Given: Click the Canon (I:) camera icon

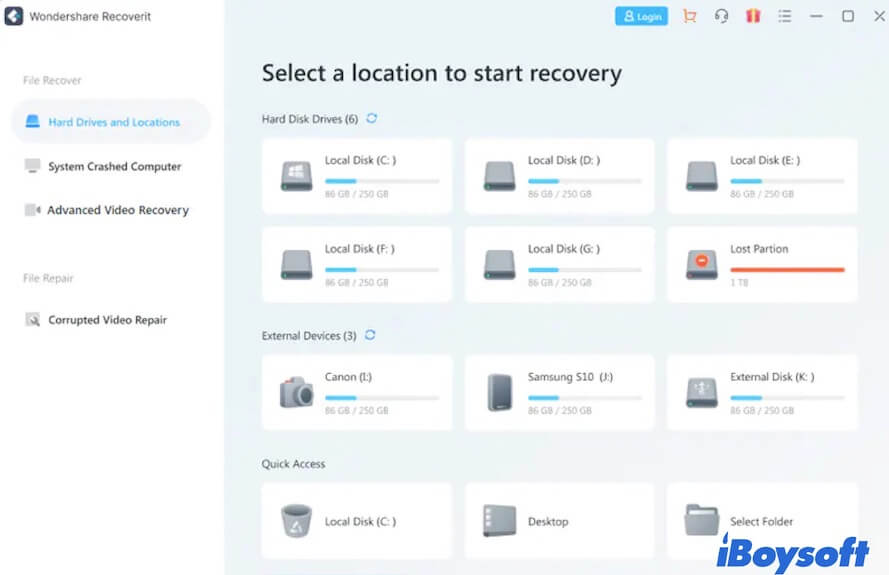Looking at the screenshot, I should [297, 392].
